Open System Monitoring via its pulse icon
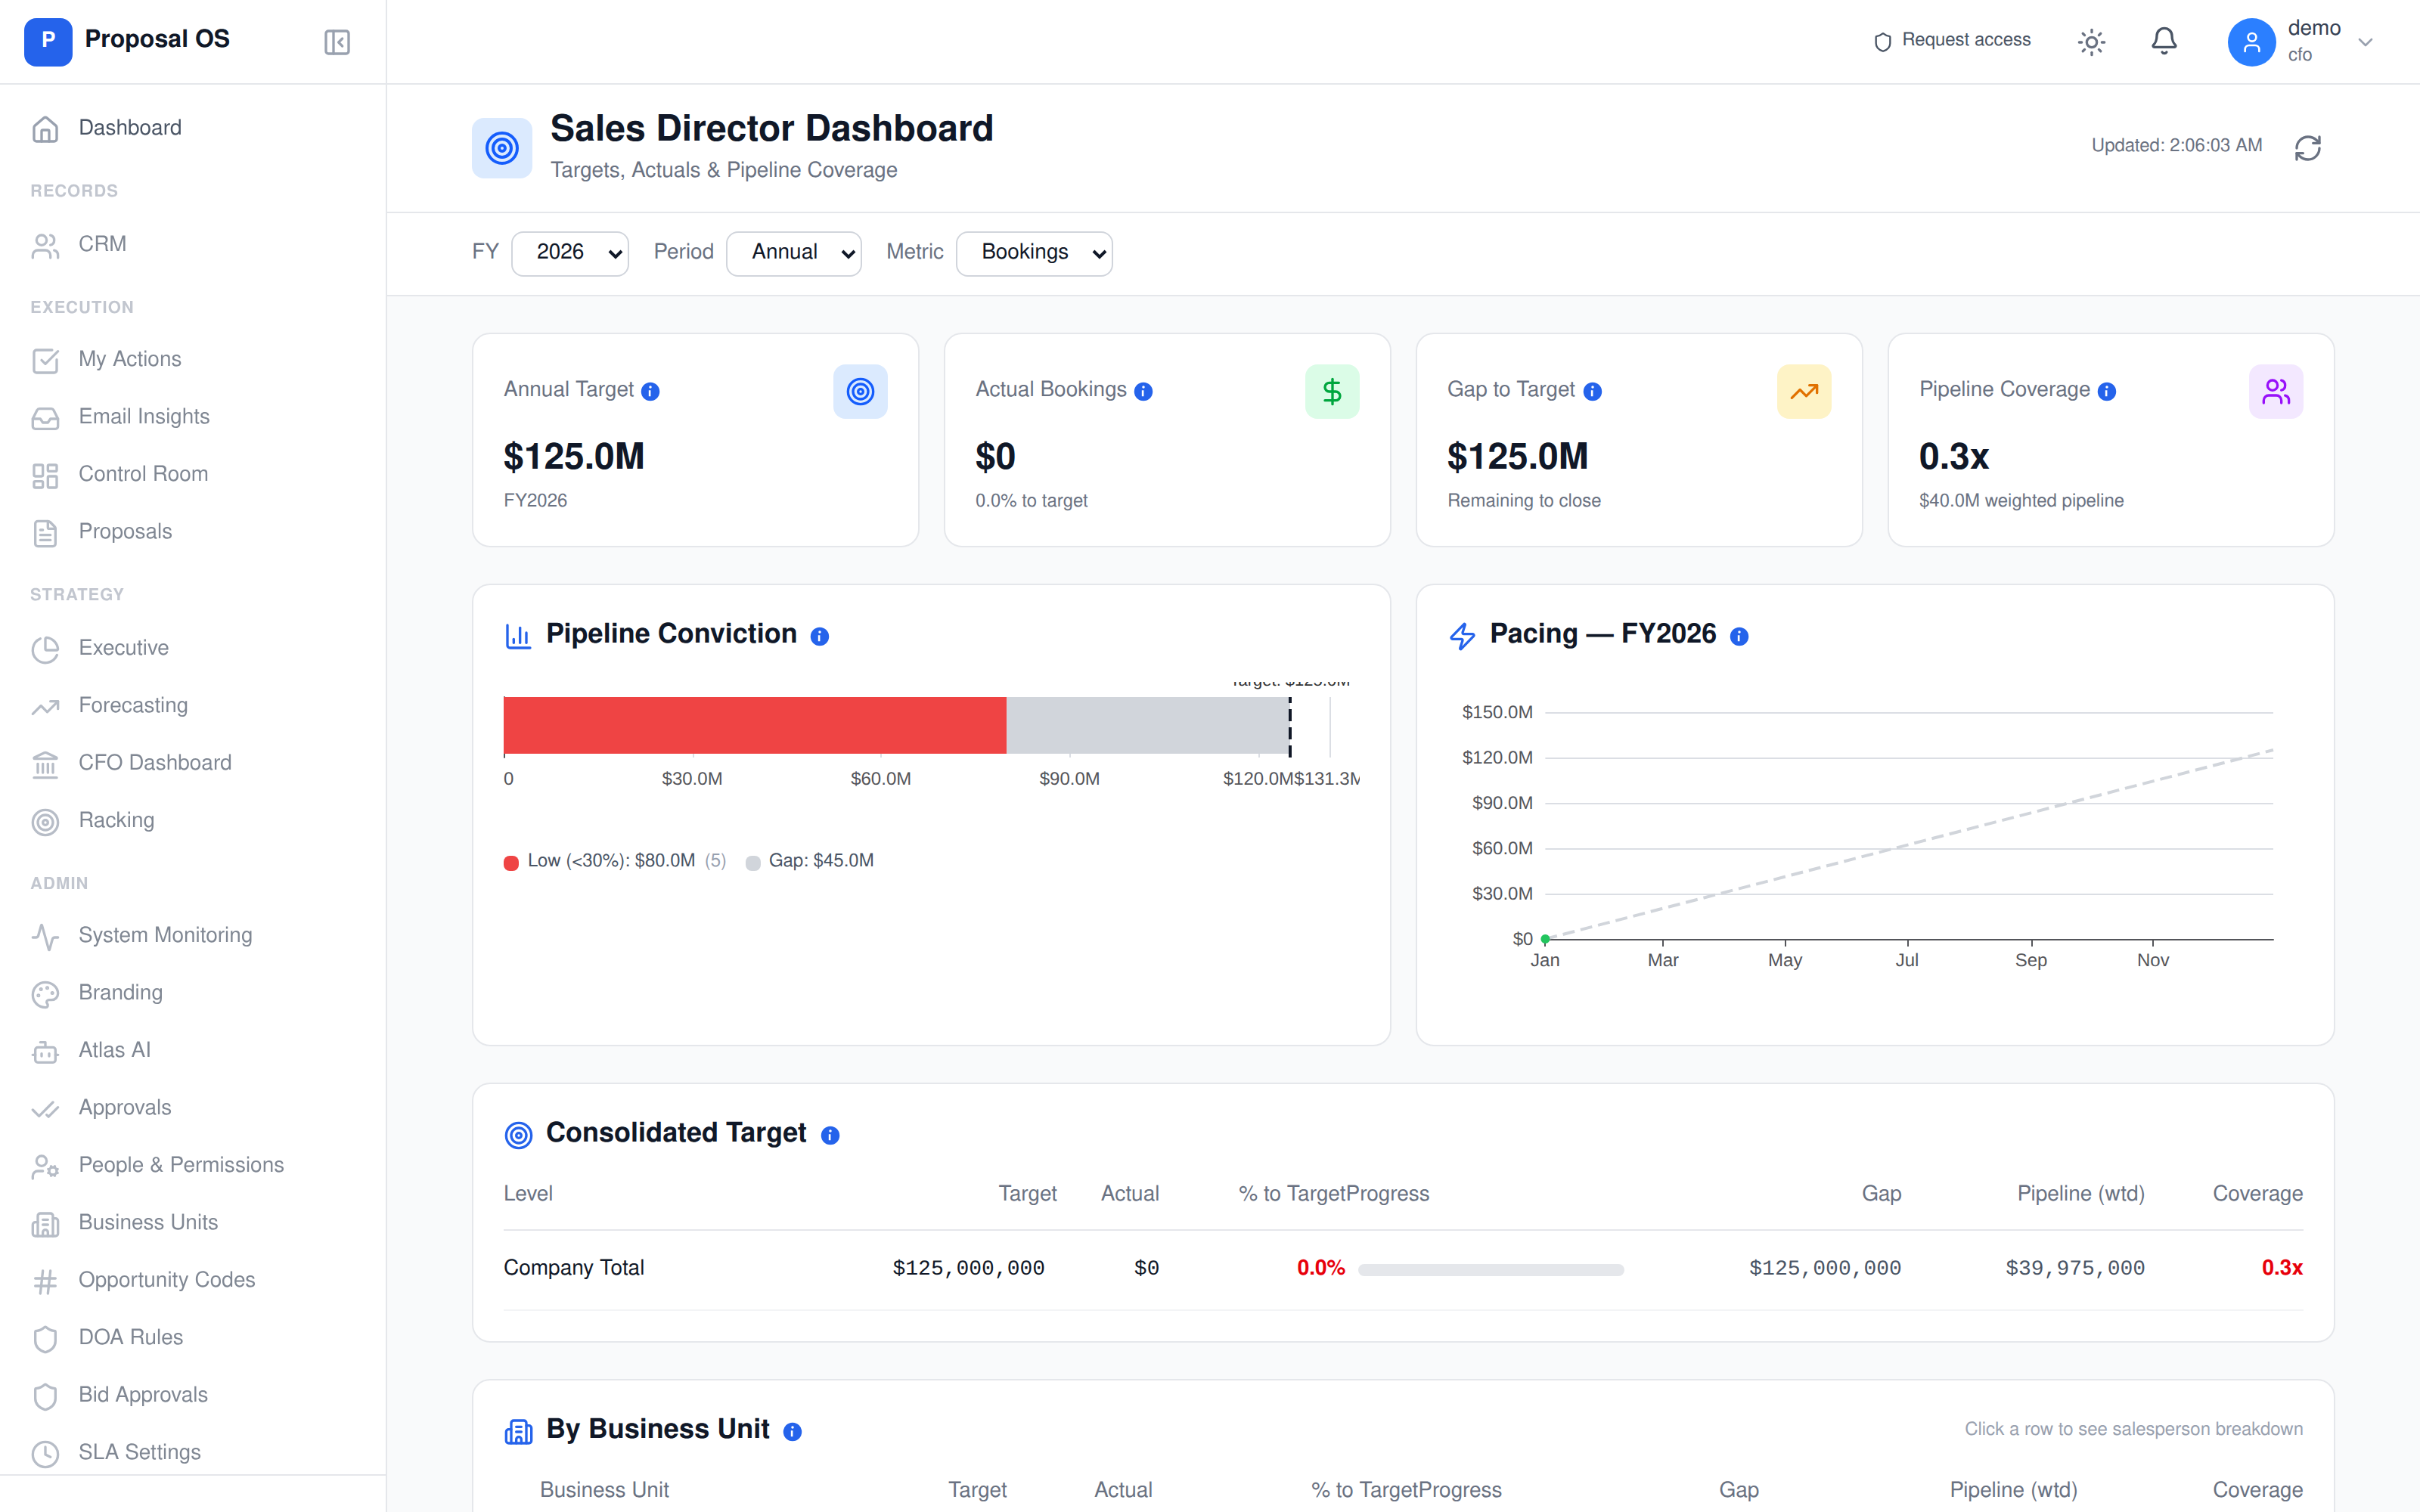 tap(46, 936)
